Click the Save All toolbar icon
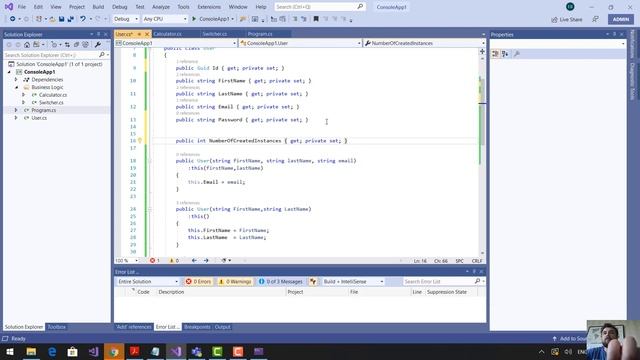This screenshot has width=640, height=360. point(70,19)
